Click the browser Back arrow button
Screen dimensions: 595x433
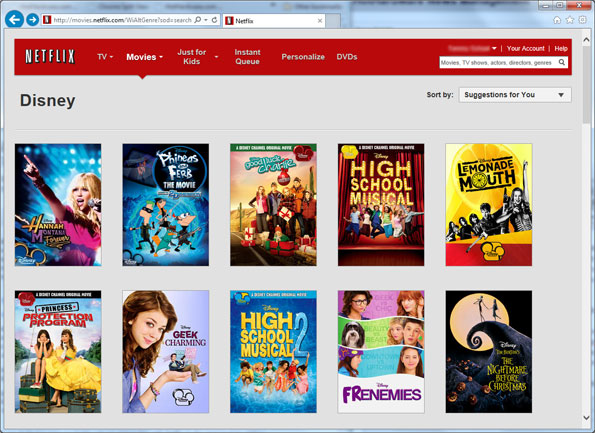(x=14, y=19)
